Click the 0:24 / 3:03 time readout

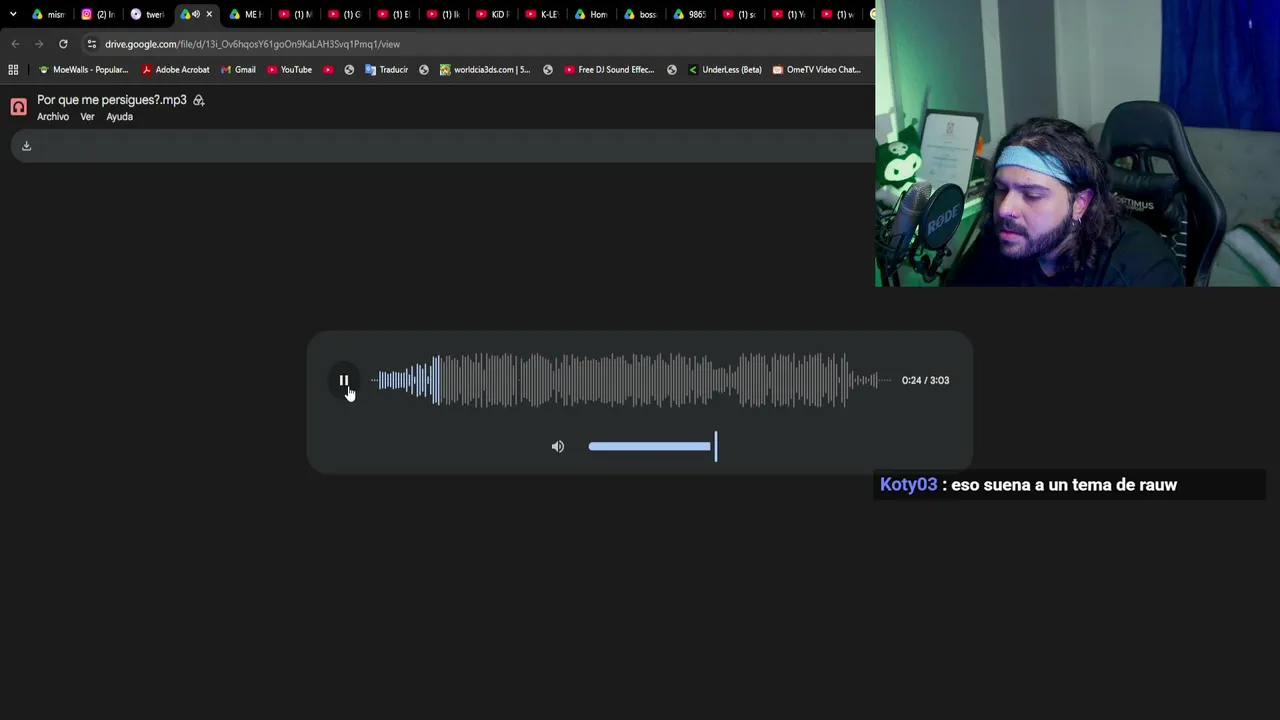(x=925, y=380)
